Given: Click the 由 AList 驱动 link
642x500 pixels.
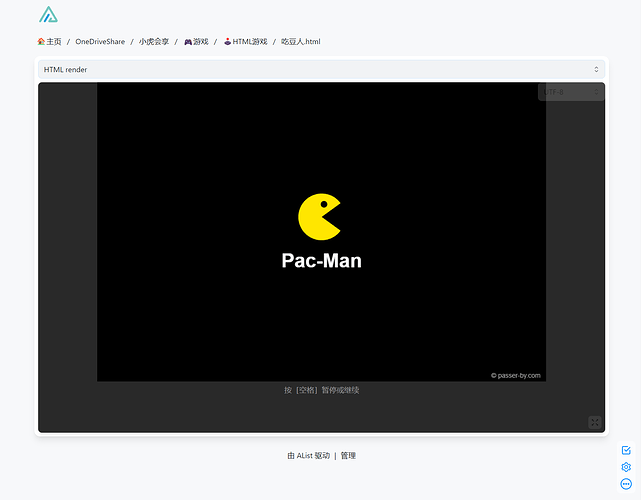Looking at the screenshot, I should click(x=308, y=455).
